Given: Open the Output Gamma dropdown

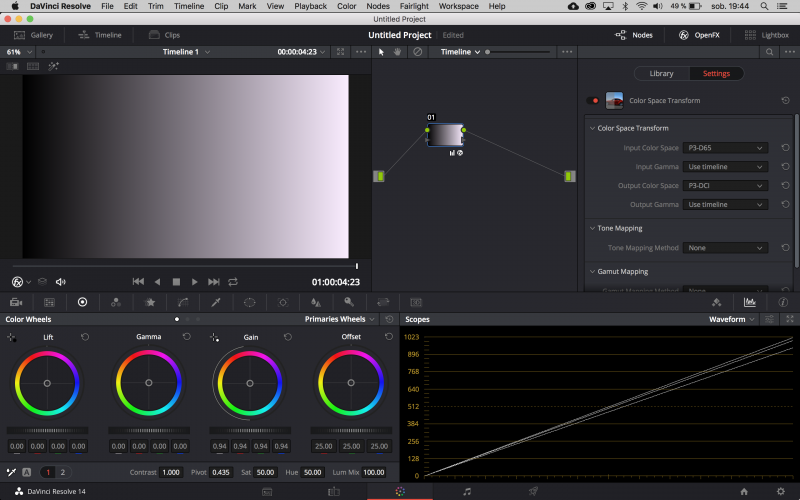Looking at the screenshot, I should pos(725,205).
